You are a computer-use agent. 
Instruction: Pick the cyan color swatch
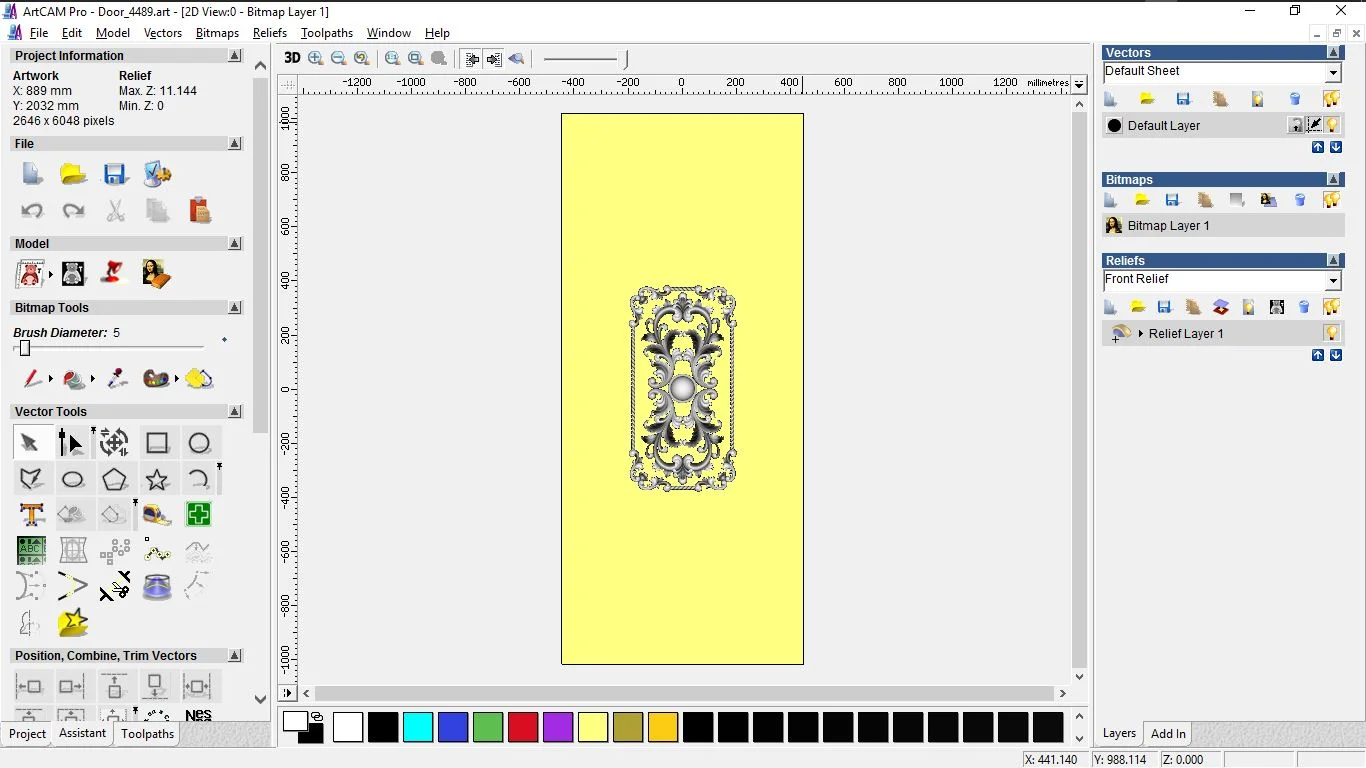(x=418, y=727)
